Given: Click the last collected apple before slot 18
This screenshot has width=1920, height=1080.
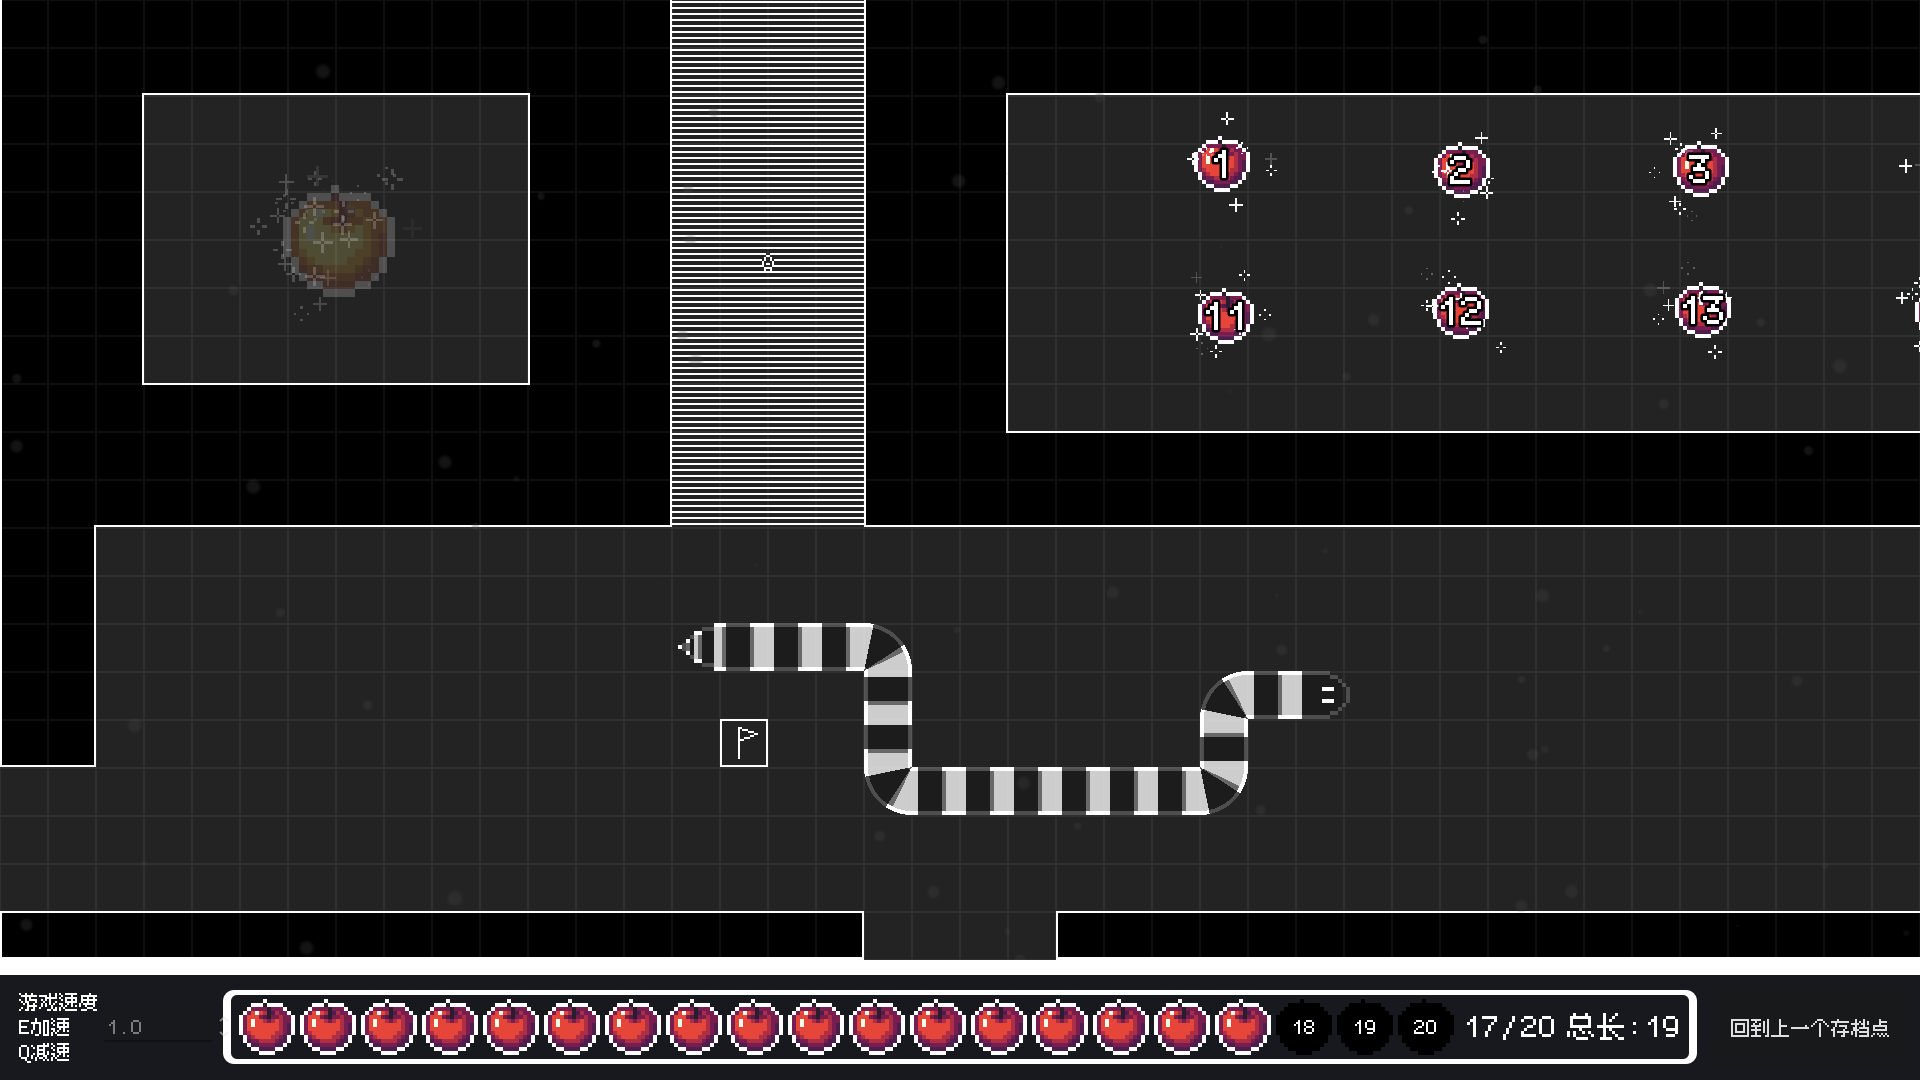Looking at the screenshot, I should pyautogui.click(x=1242, y=1027).
